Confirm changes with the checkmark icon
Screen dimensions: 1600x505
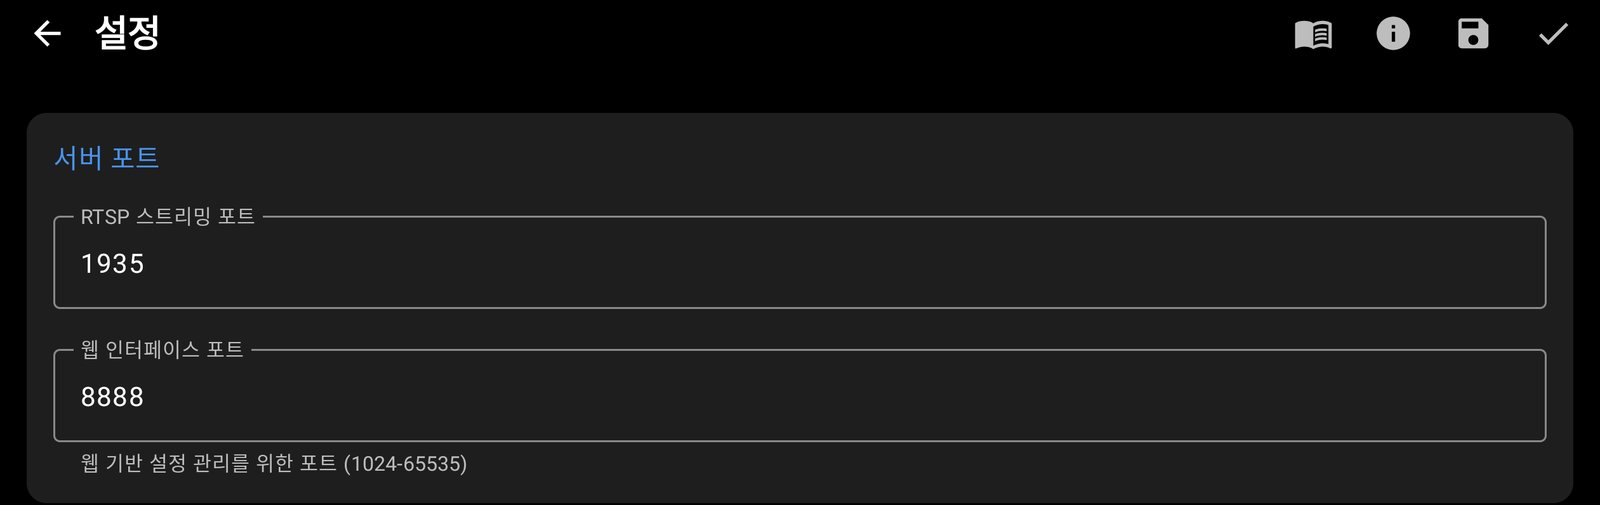coord(1553,34)
